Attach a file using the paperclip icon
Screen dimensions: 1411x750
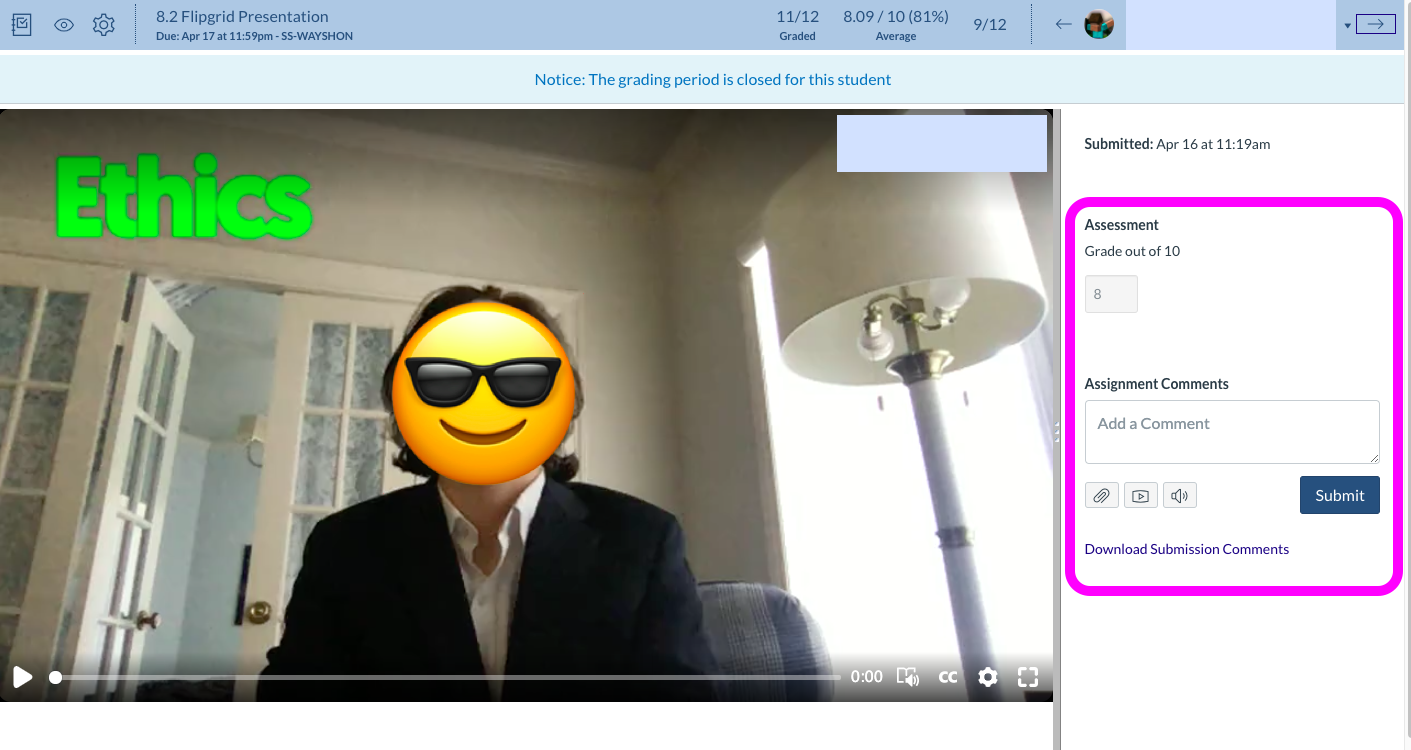point(1101,495)
